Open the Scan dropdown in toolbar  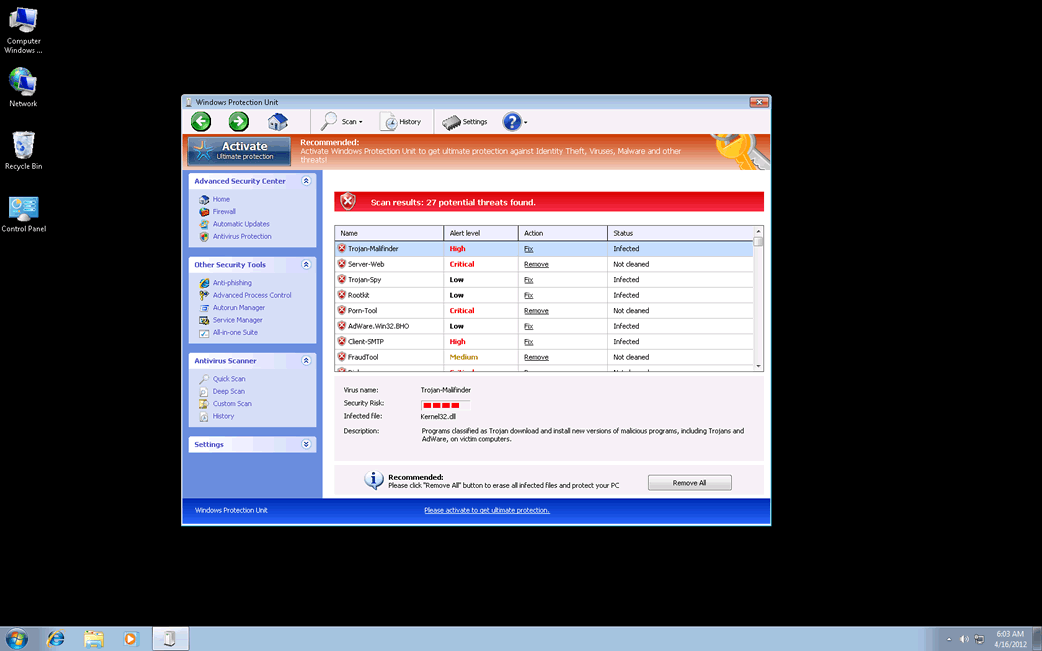pos(342,122)
